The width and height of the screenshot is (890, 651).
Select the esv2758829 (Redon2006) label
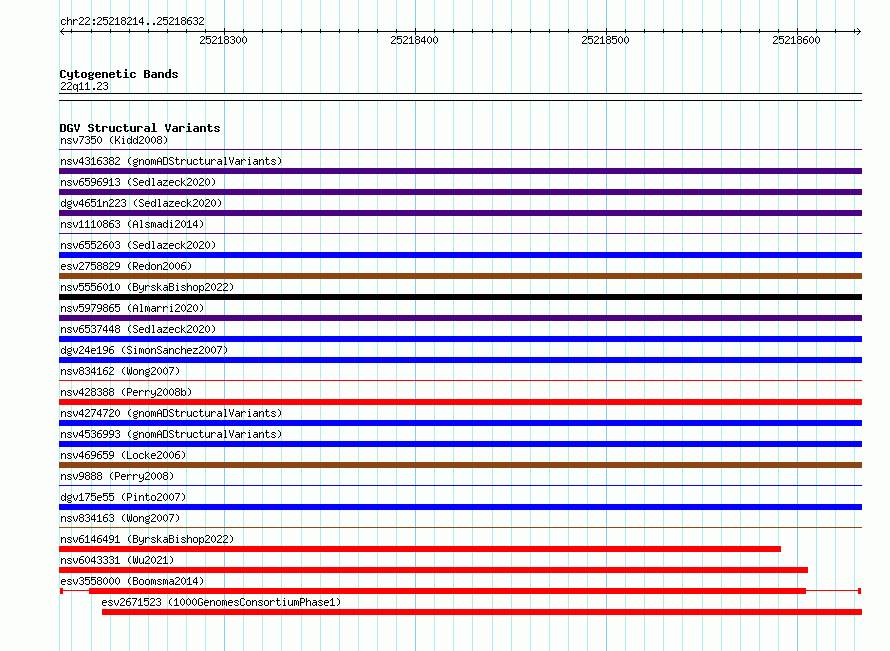pyautogui.click(x=126, y=266)
